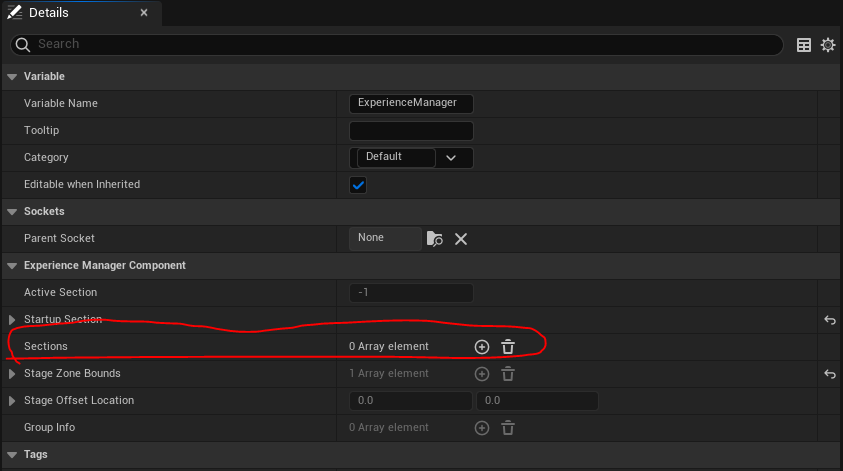Open Details panel settings gear
Screen dimensions: 843x471
click(x=827, y=45)
